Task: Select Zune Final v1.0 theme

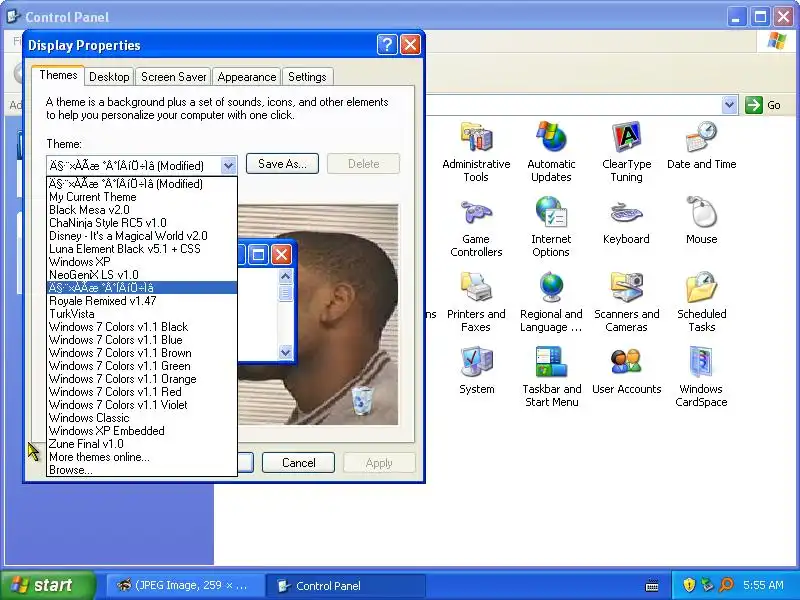Action: 142,444
